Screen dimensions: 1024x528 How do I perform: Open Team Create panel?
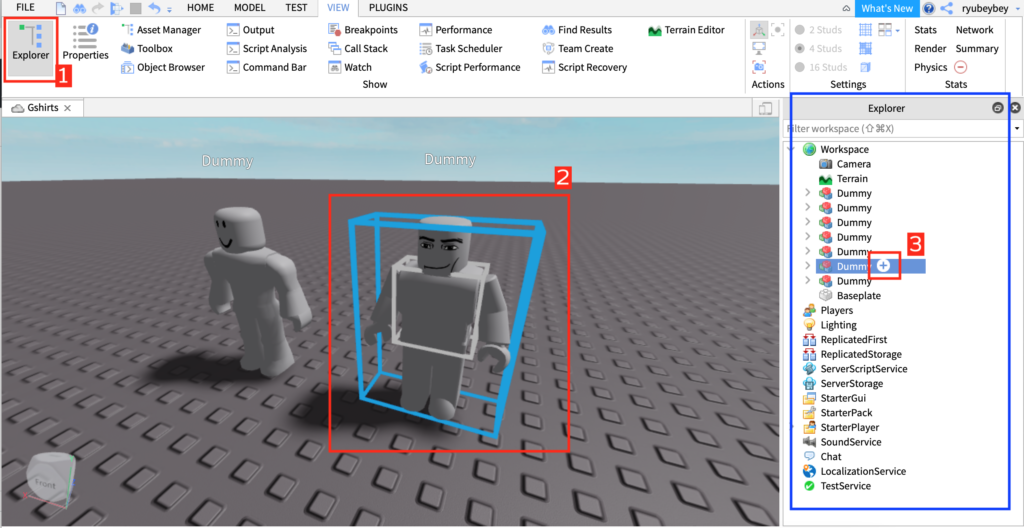pyautogui.click(x=577, y=48)
